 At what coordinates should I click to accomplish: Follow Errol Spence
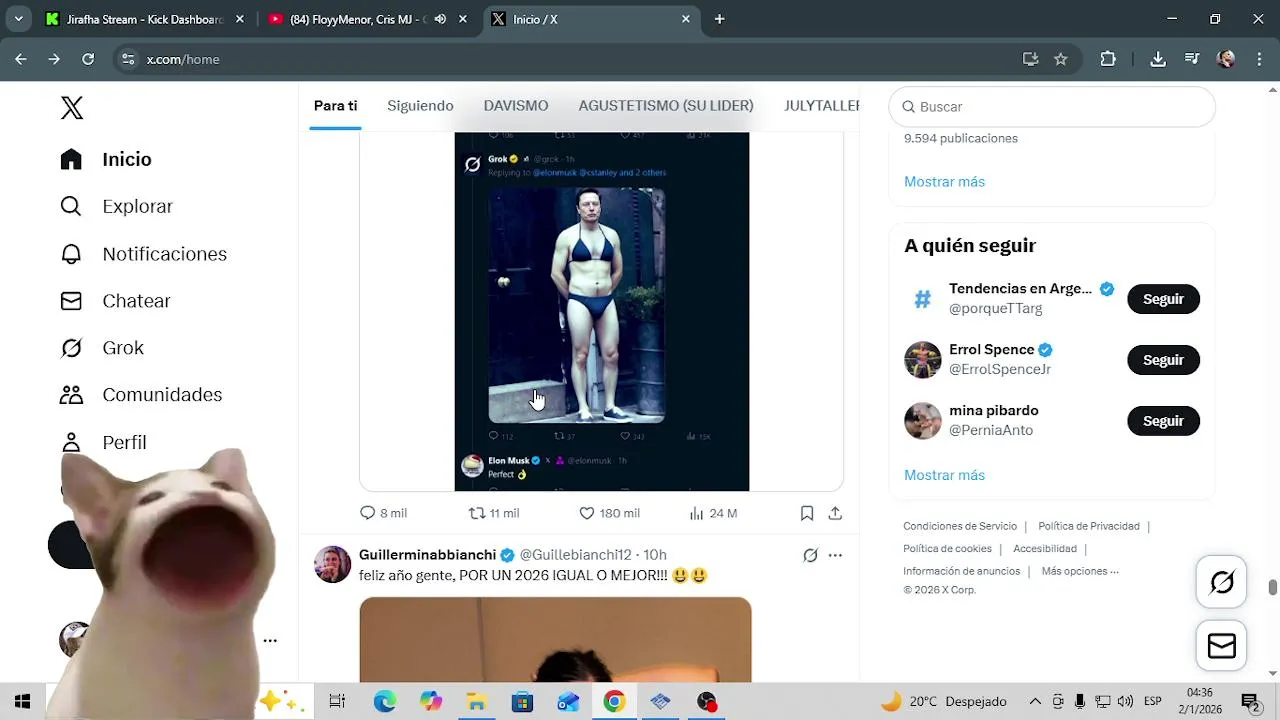(1163, 360)
